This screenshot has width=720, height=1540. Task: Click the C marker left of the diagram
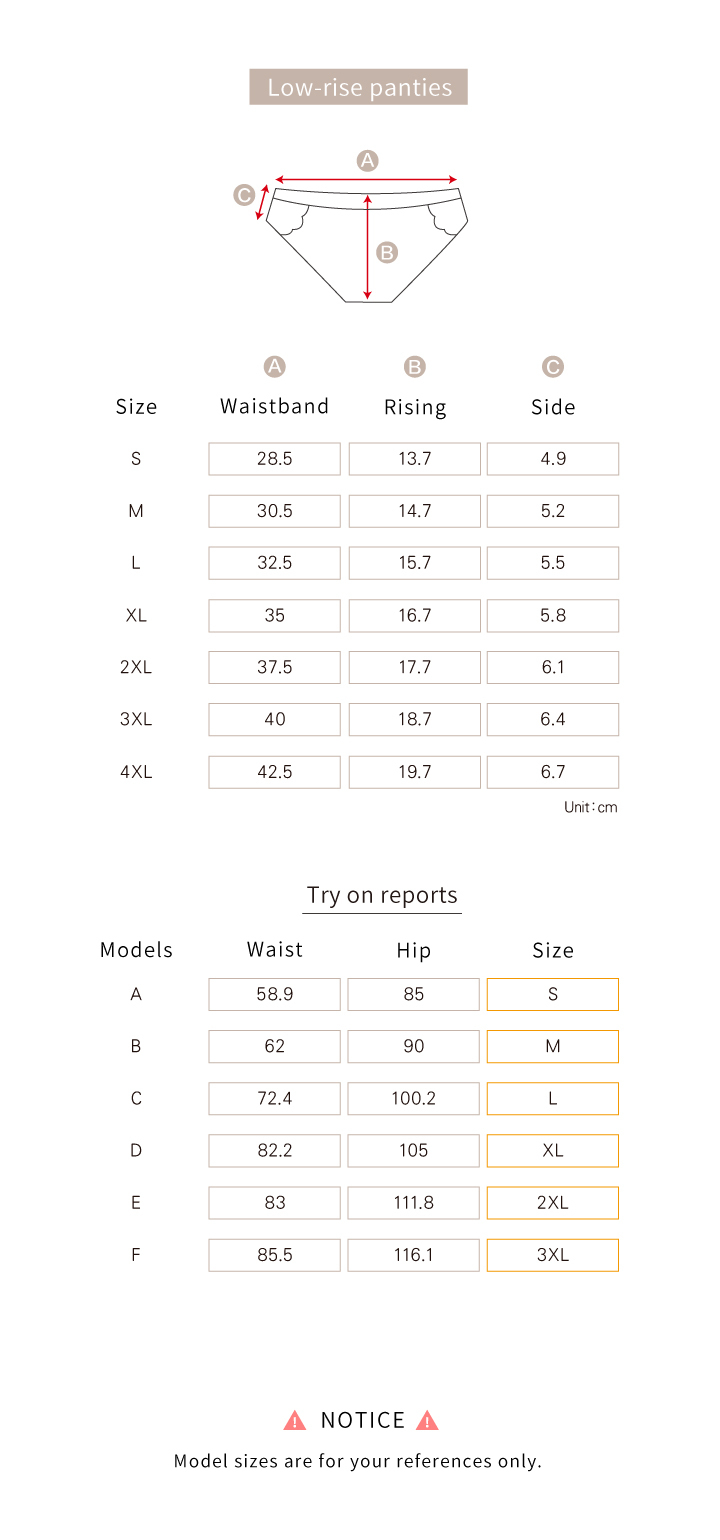(244, 195)
